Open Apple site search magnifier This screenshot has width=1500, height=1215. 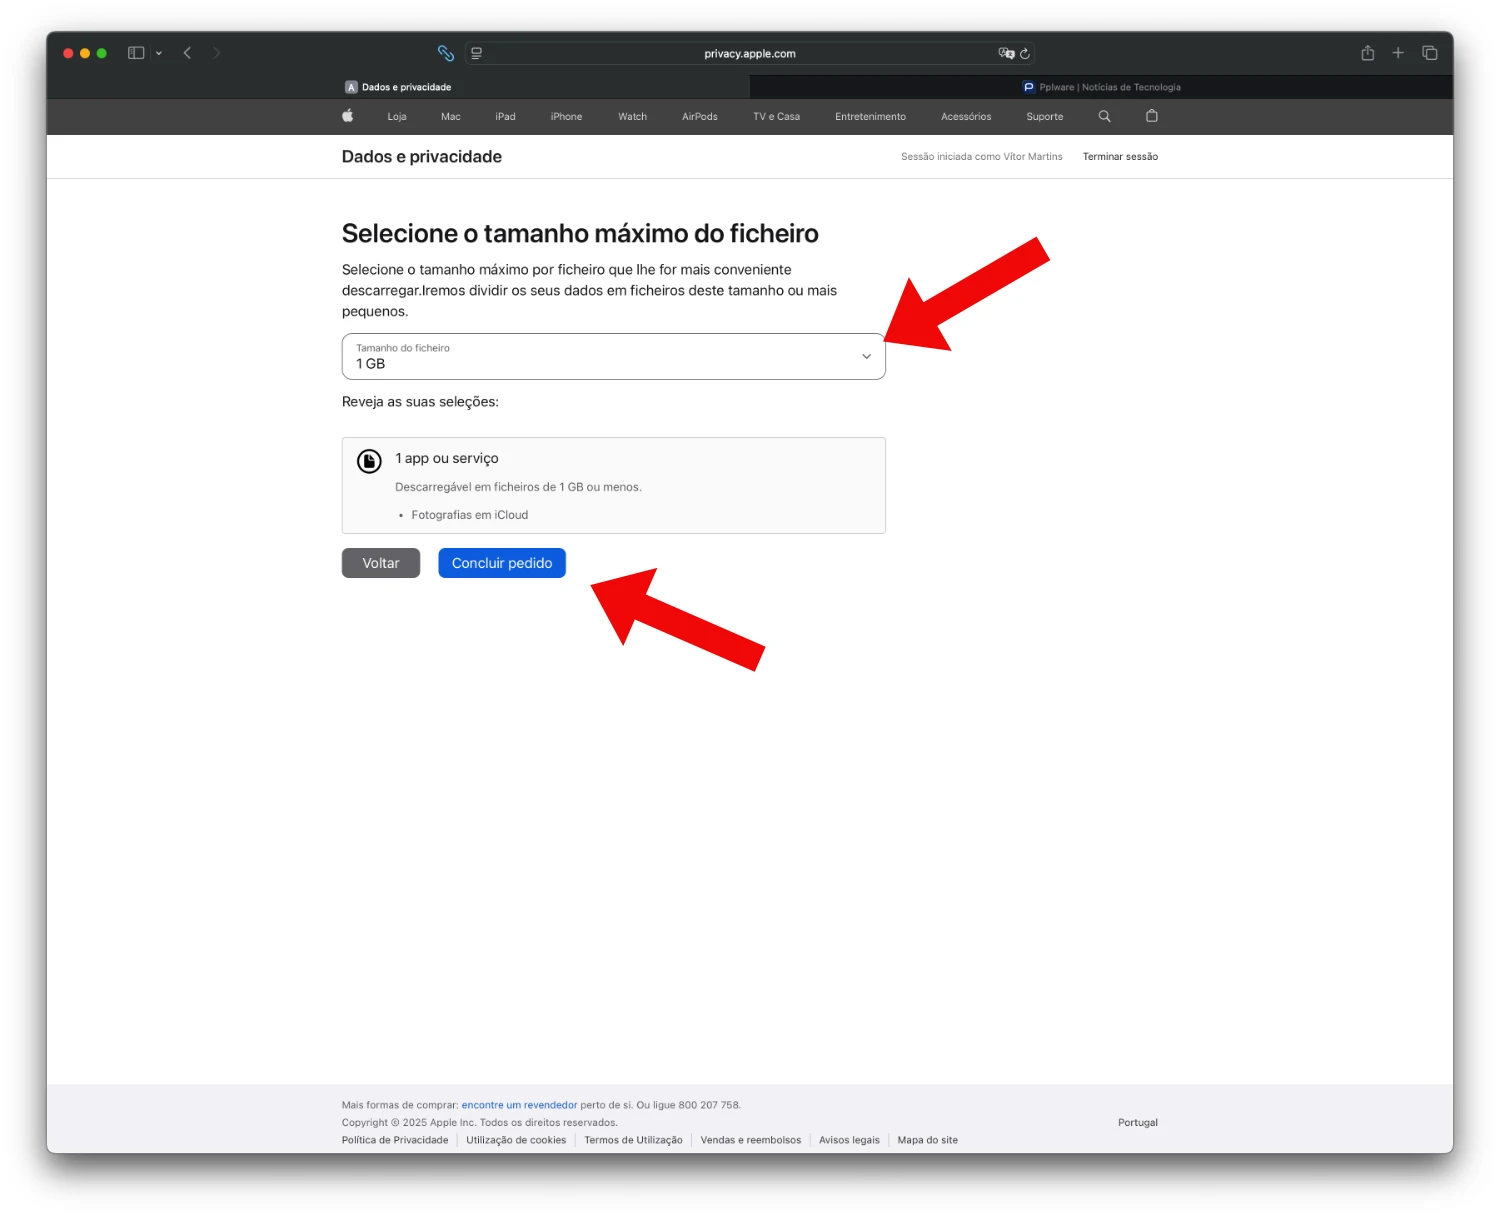click(1105, 116)
